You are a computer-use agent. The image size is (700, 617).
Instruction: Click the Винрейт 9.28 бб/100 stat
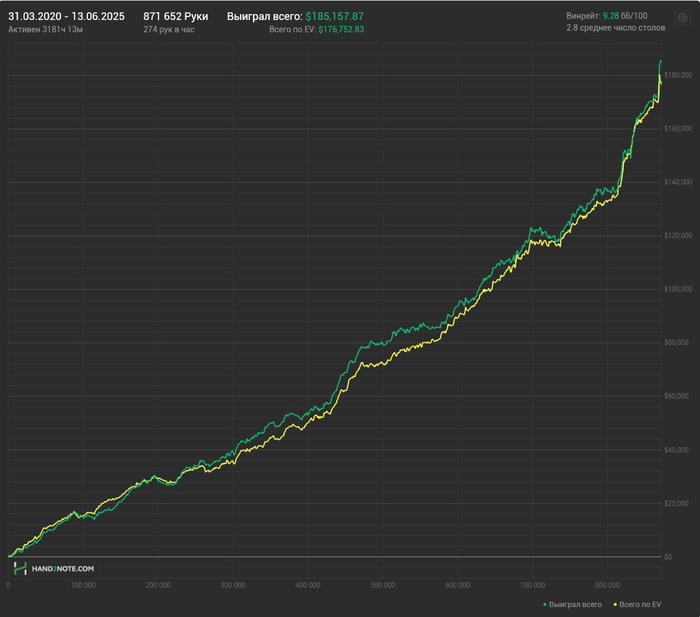coord(607,16)
